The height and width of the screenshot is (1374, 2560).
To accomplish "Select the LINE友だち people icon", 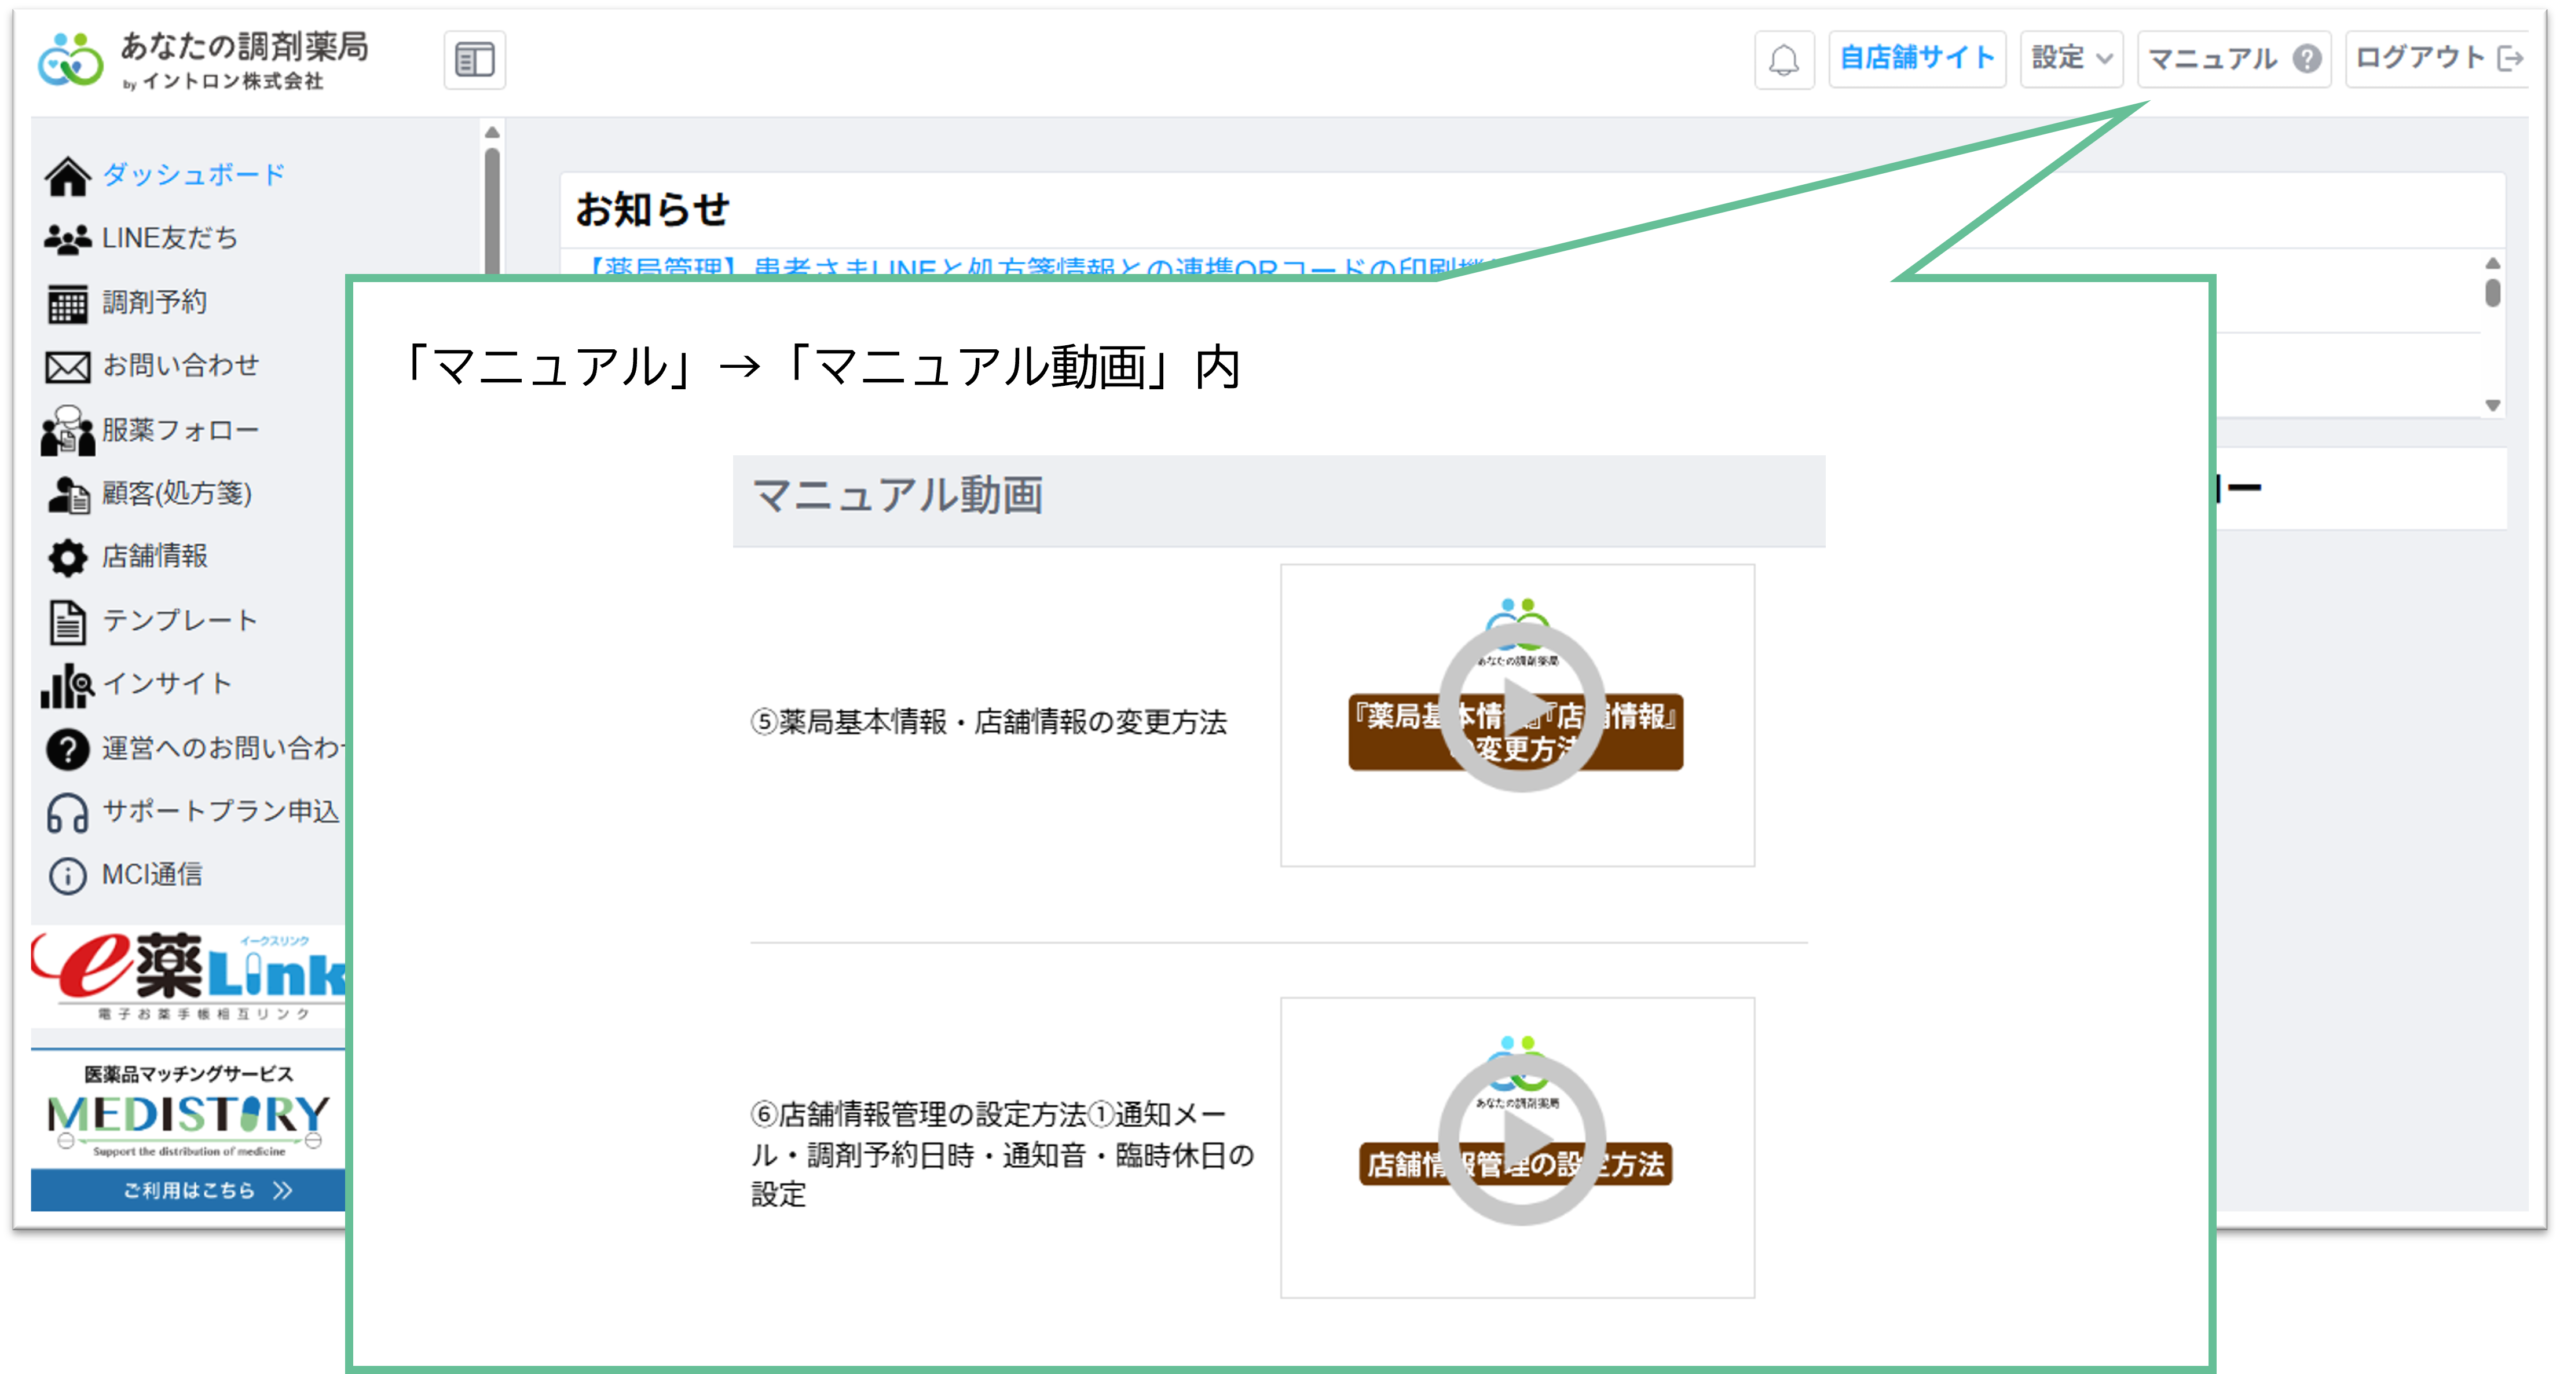I will (68, 239).
